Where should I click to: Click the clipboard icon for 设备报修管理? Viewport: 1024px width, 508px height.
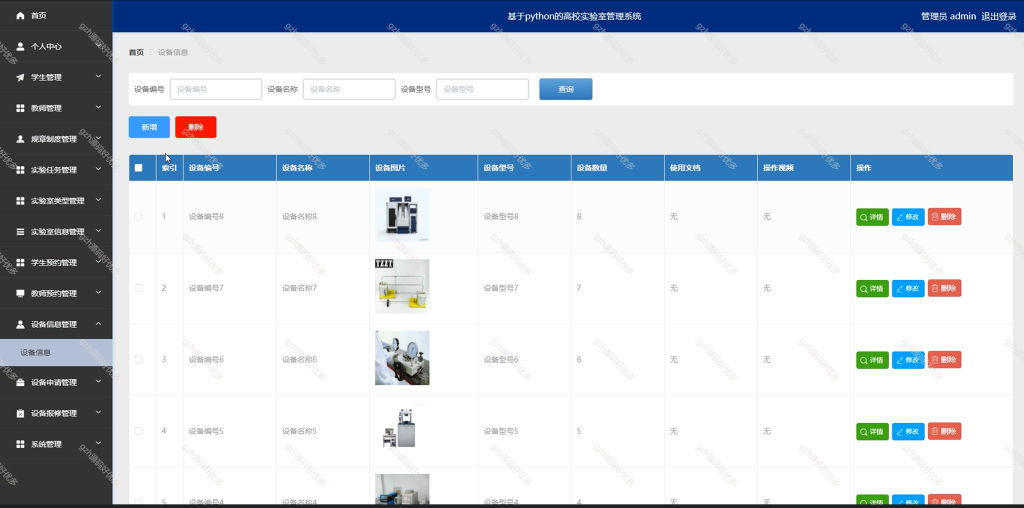pyautogui.click(x=20, y=413)
